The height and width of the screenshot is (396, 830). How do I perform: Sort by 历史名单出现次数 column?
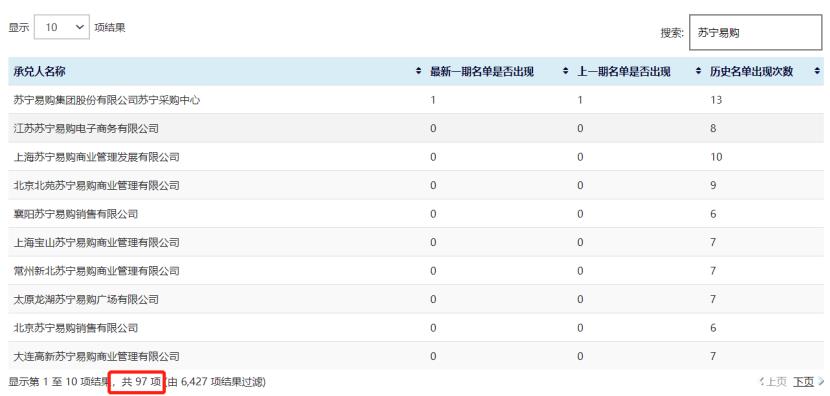click(764, 71)
